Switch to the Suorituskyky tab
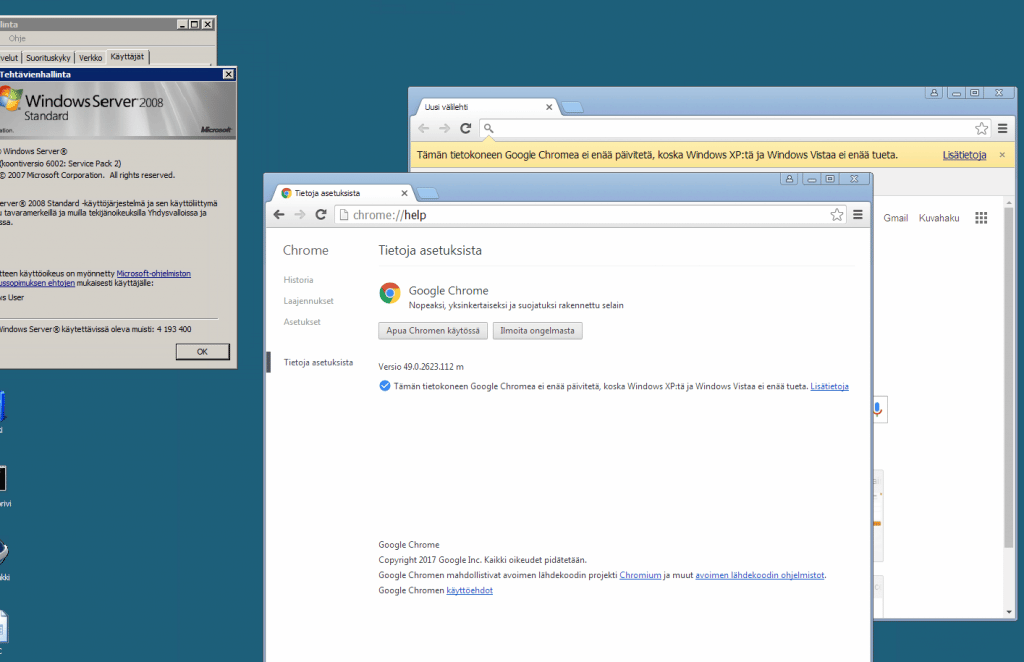This screenshot has width=1024, height=662. [x=49, y=58]
